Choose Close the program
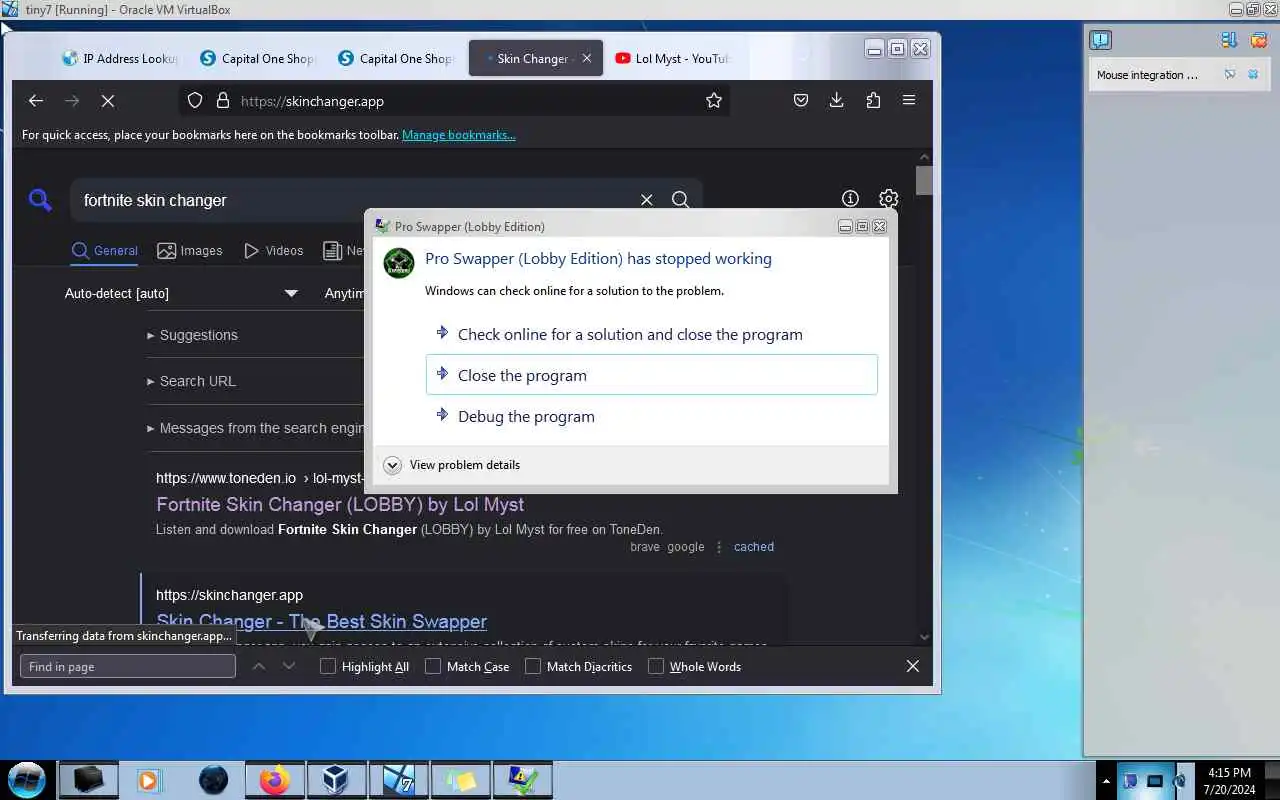This screenshot has width=1280, height=800. pyautogui.click(x=651, y=375)
